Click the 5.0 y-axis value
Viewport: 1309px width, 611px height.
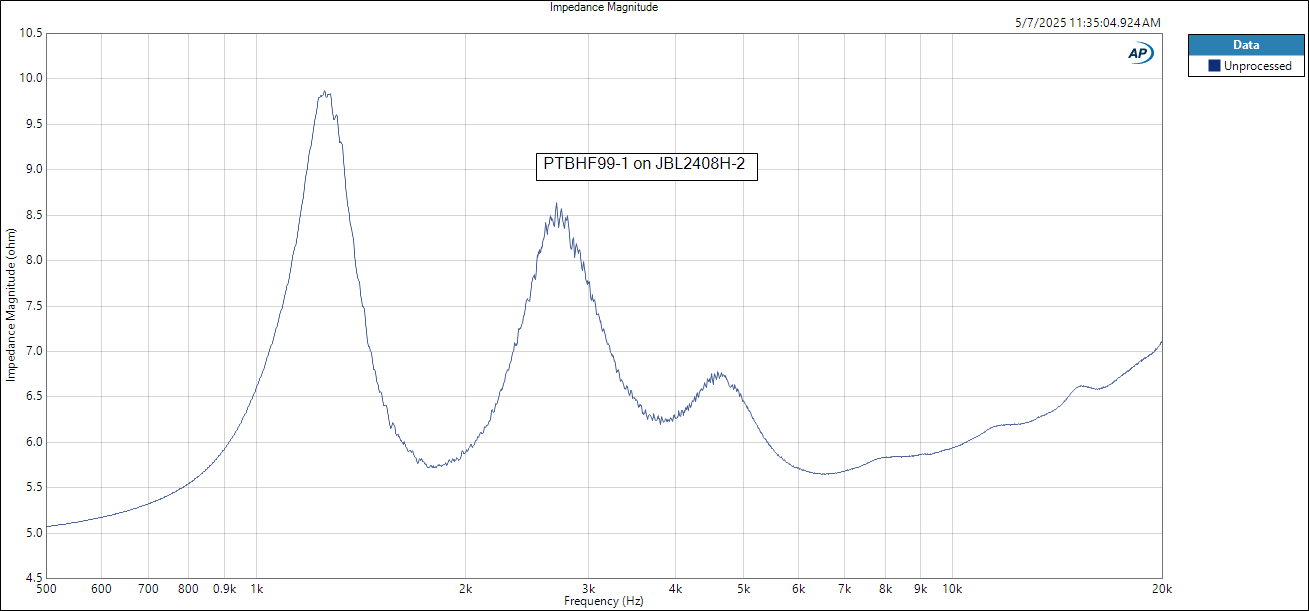click(x=34, y=533)
